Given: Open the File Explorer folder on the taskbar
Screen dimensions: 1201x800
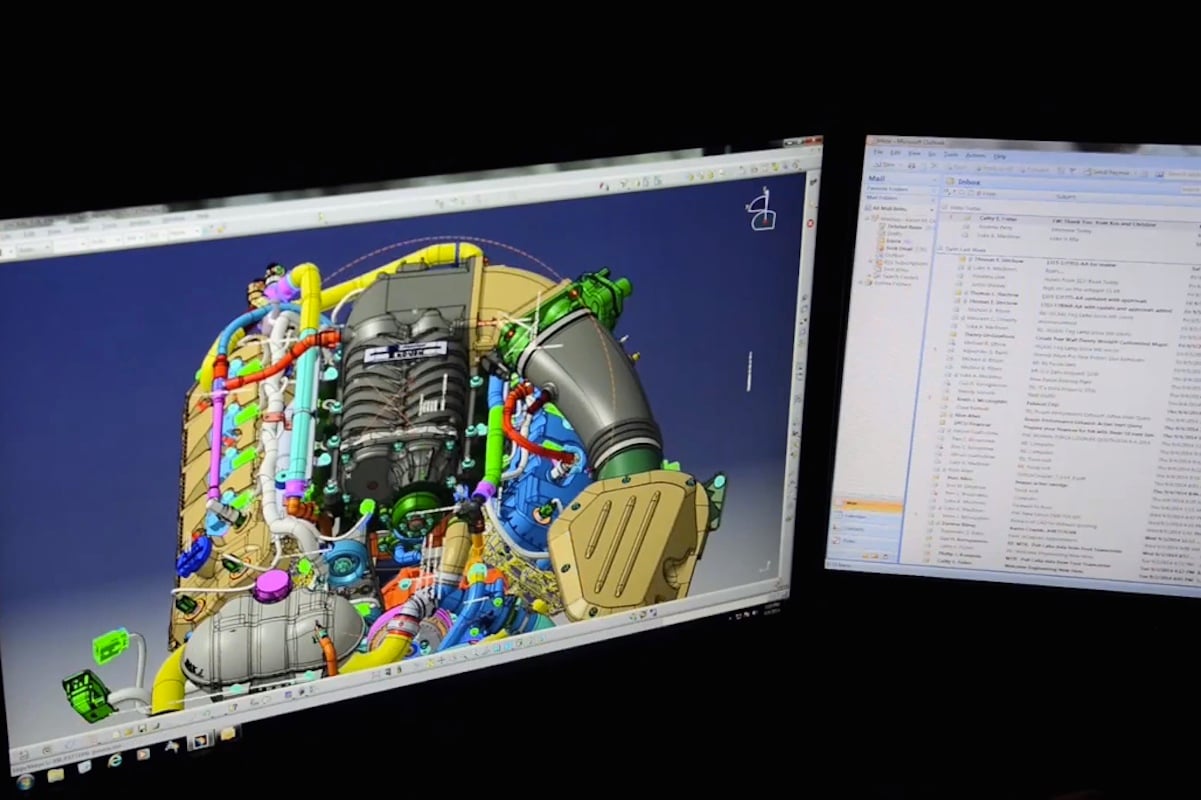Looking at the screenshot, I should [54, 774].
